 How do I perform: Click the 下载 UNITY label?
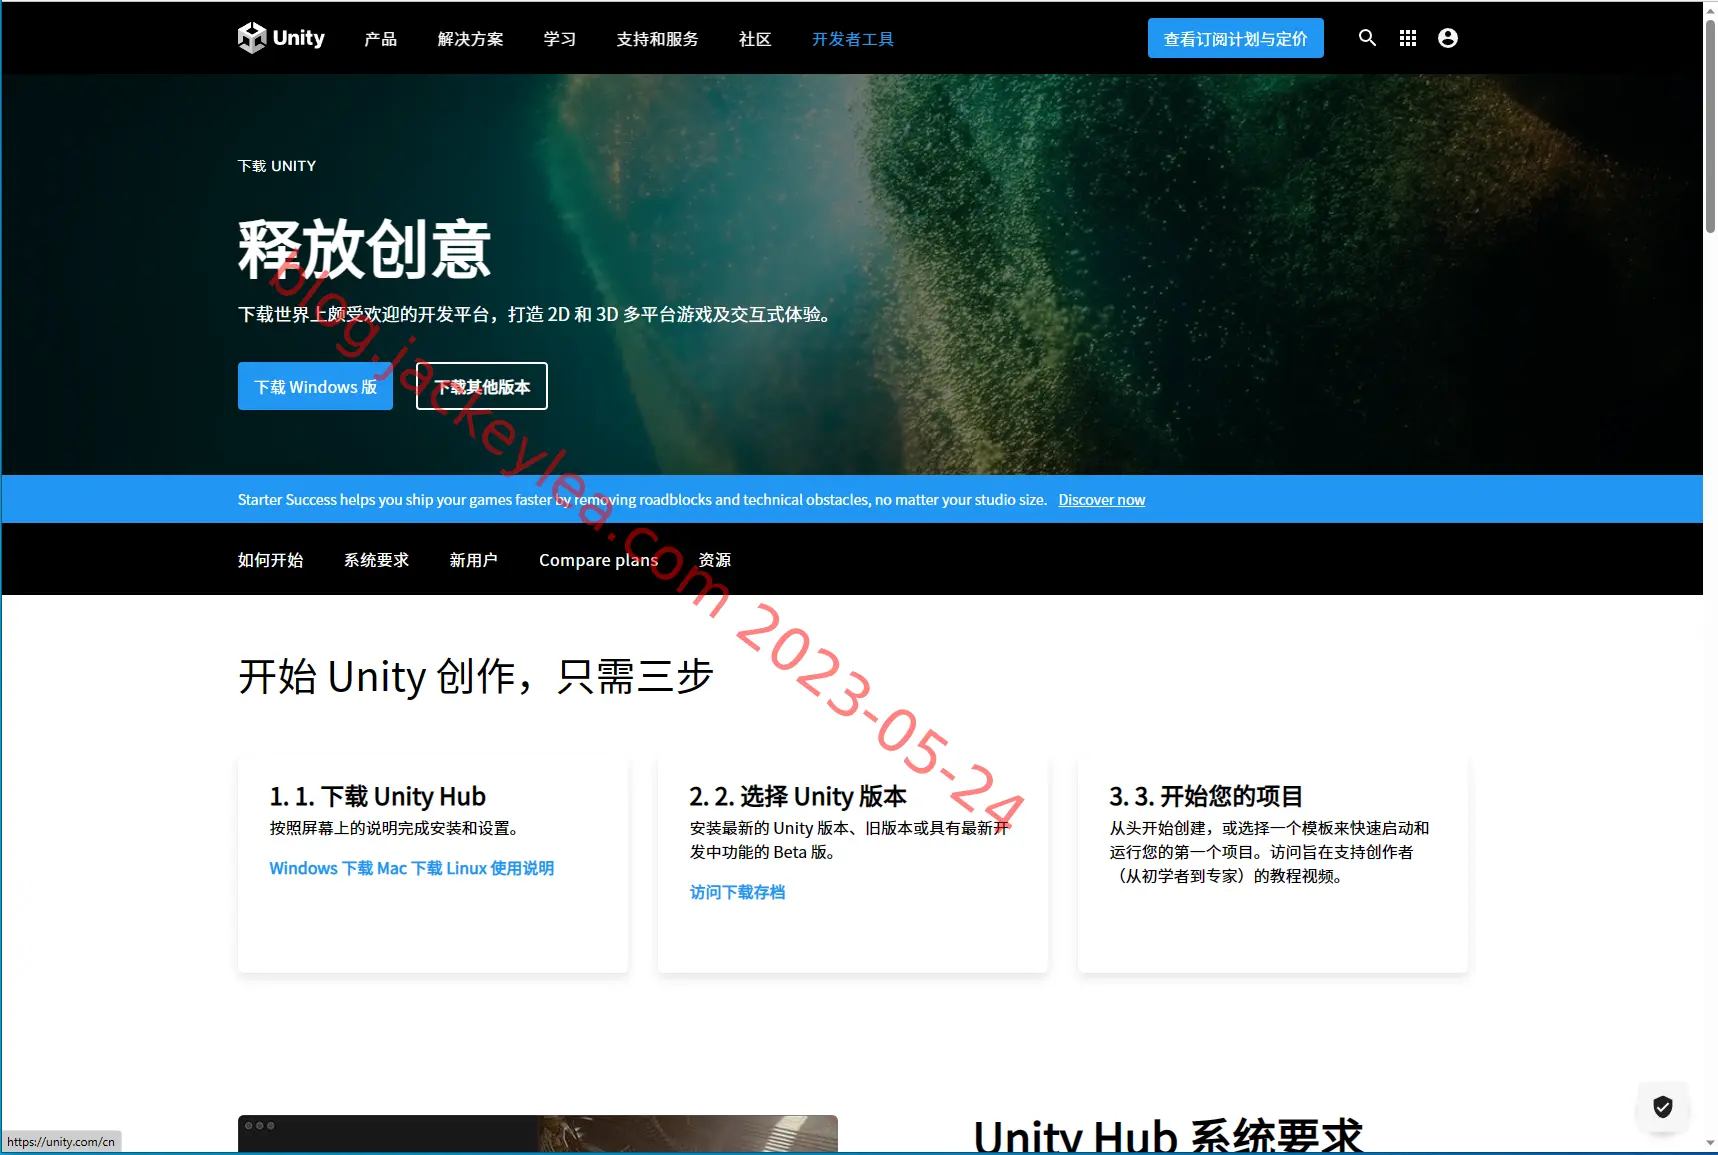coord(277,166)
